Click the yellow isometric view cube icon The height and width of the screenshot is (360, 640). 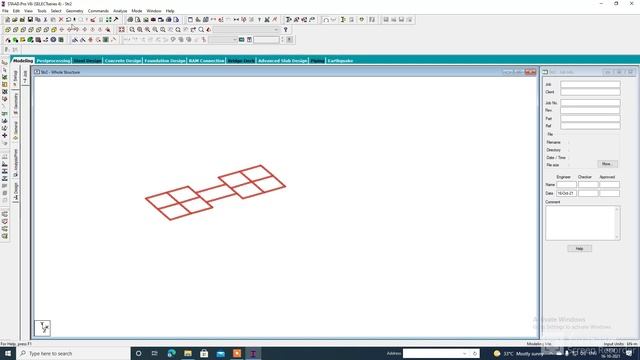[54, 30]
